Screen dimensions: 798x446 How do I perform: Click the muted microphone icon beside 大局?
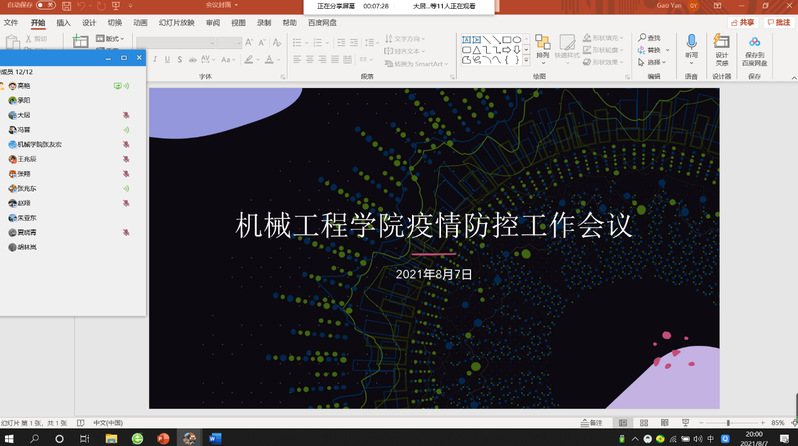[x=126, y=115]
